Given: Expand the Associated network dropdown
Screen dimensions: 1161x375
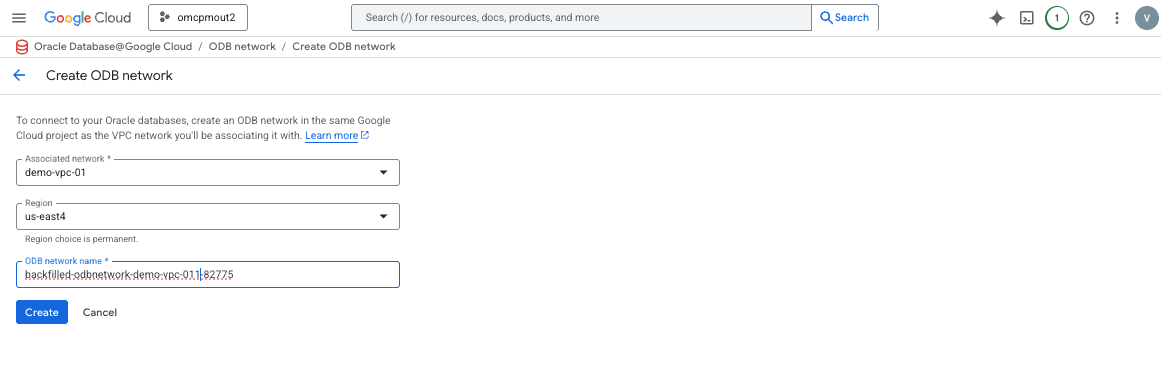Looking at the screenshot, I should 208,172.
